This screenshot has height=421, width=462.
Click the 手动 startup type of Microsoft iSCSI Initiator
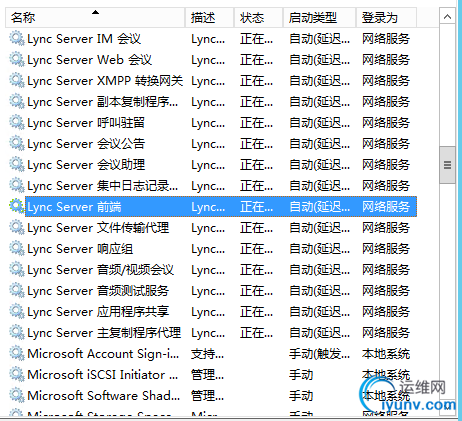[301, 375]
